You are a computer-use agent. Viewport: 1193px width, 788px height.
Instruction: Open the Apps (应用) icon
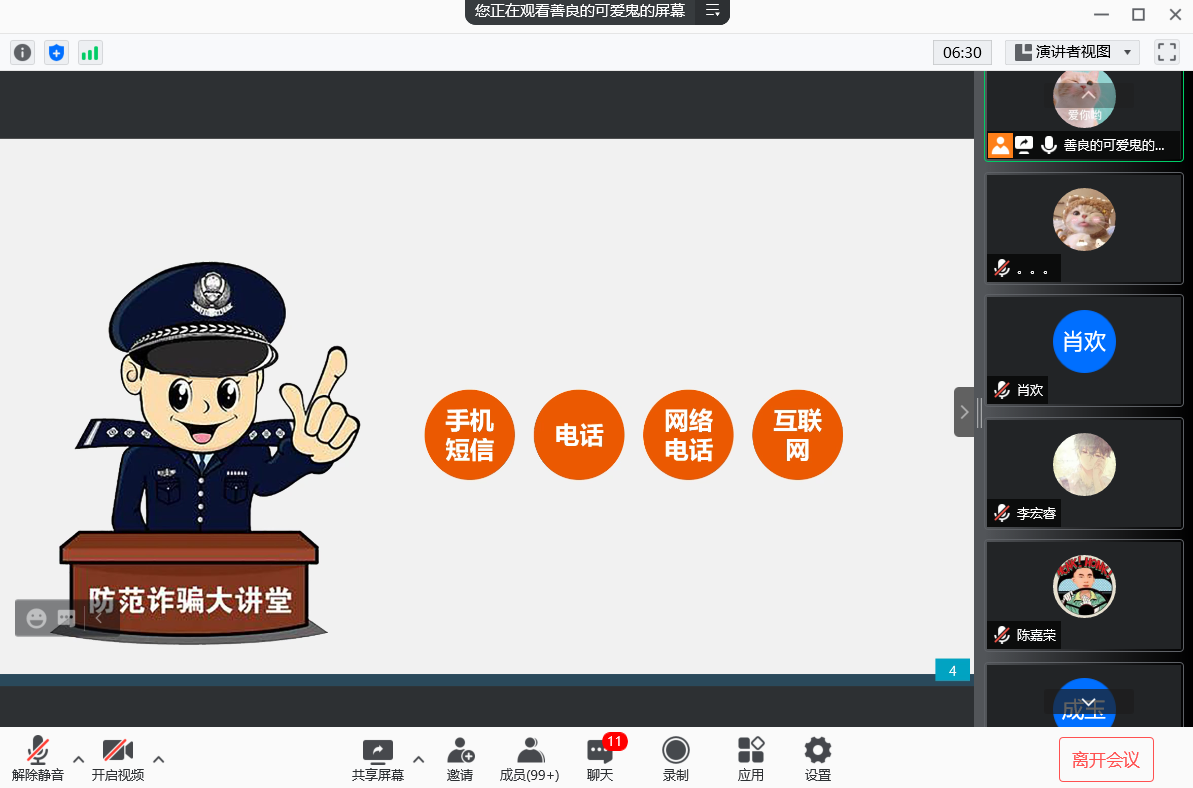pyautogui.click(x=750, y=759)
